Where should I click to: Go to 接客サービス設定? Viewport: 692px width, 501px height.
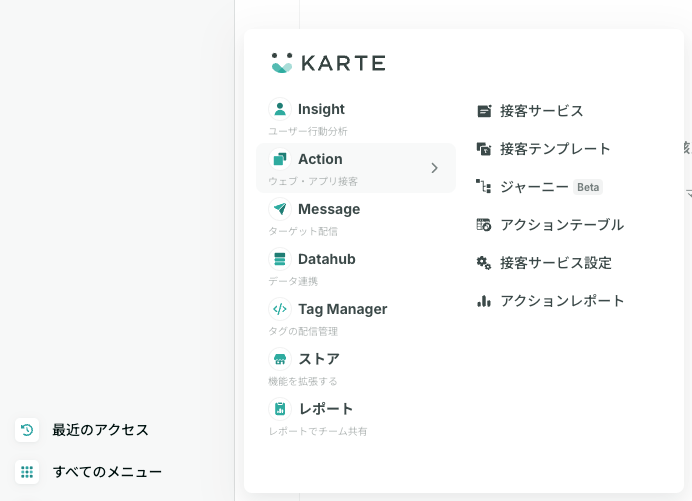click(x=544, y=263)
